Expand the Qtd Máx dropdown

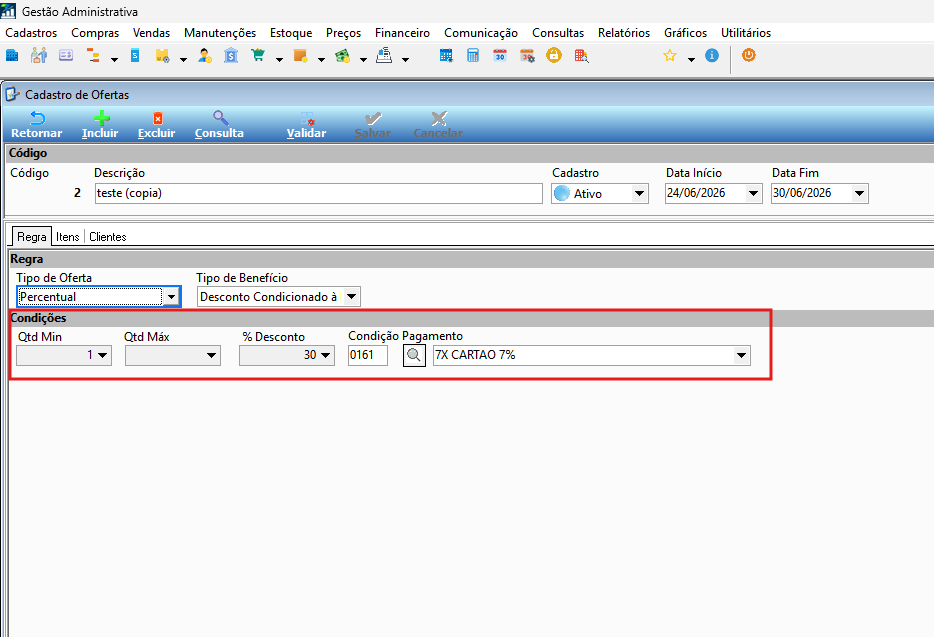211,356
